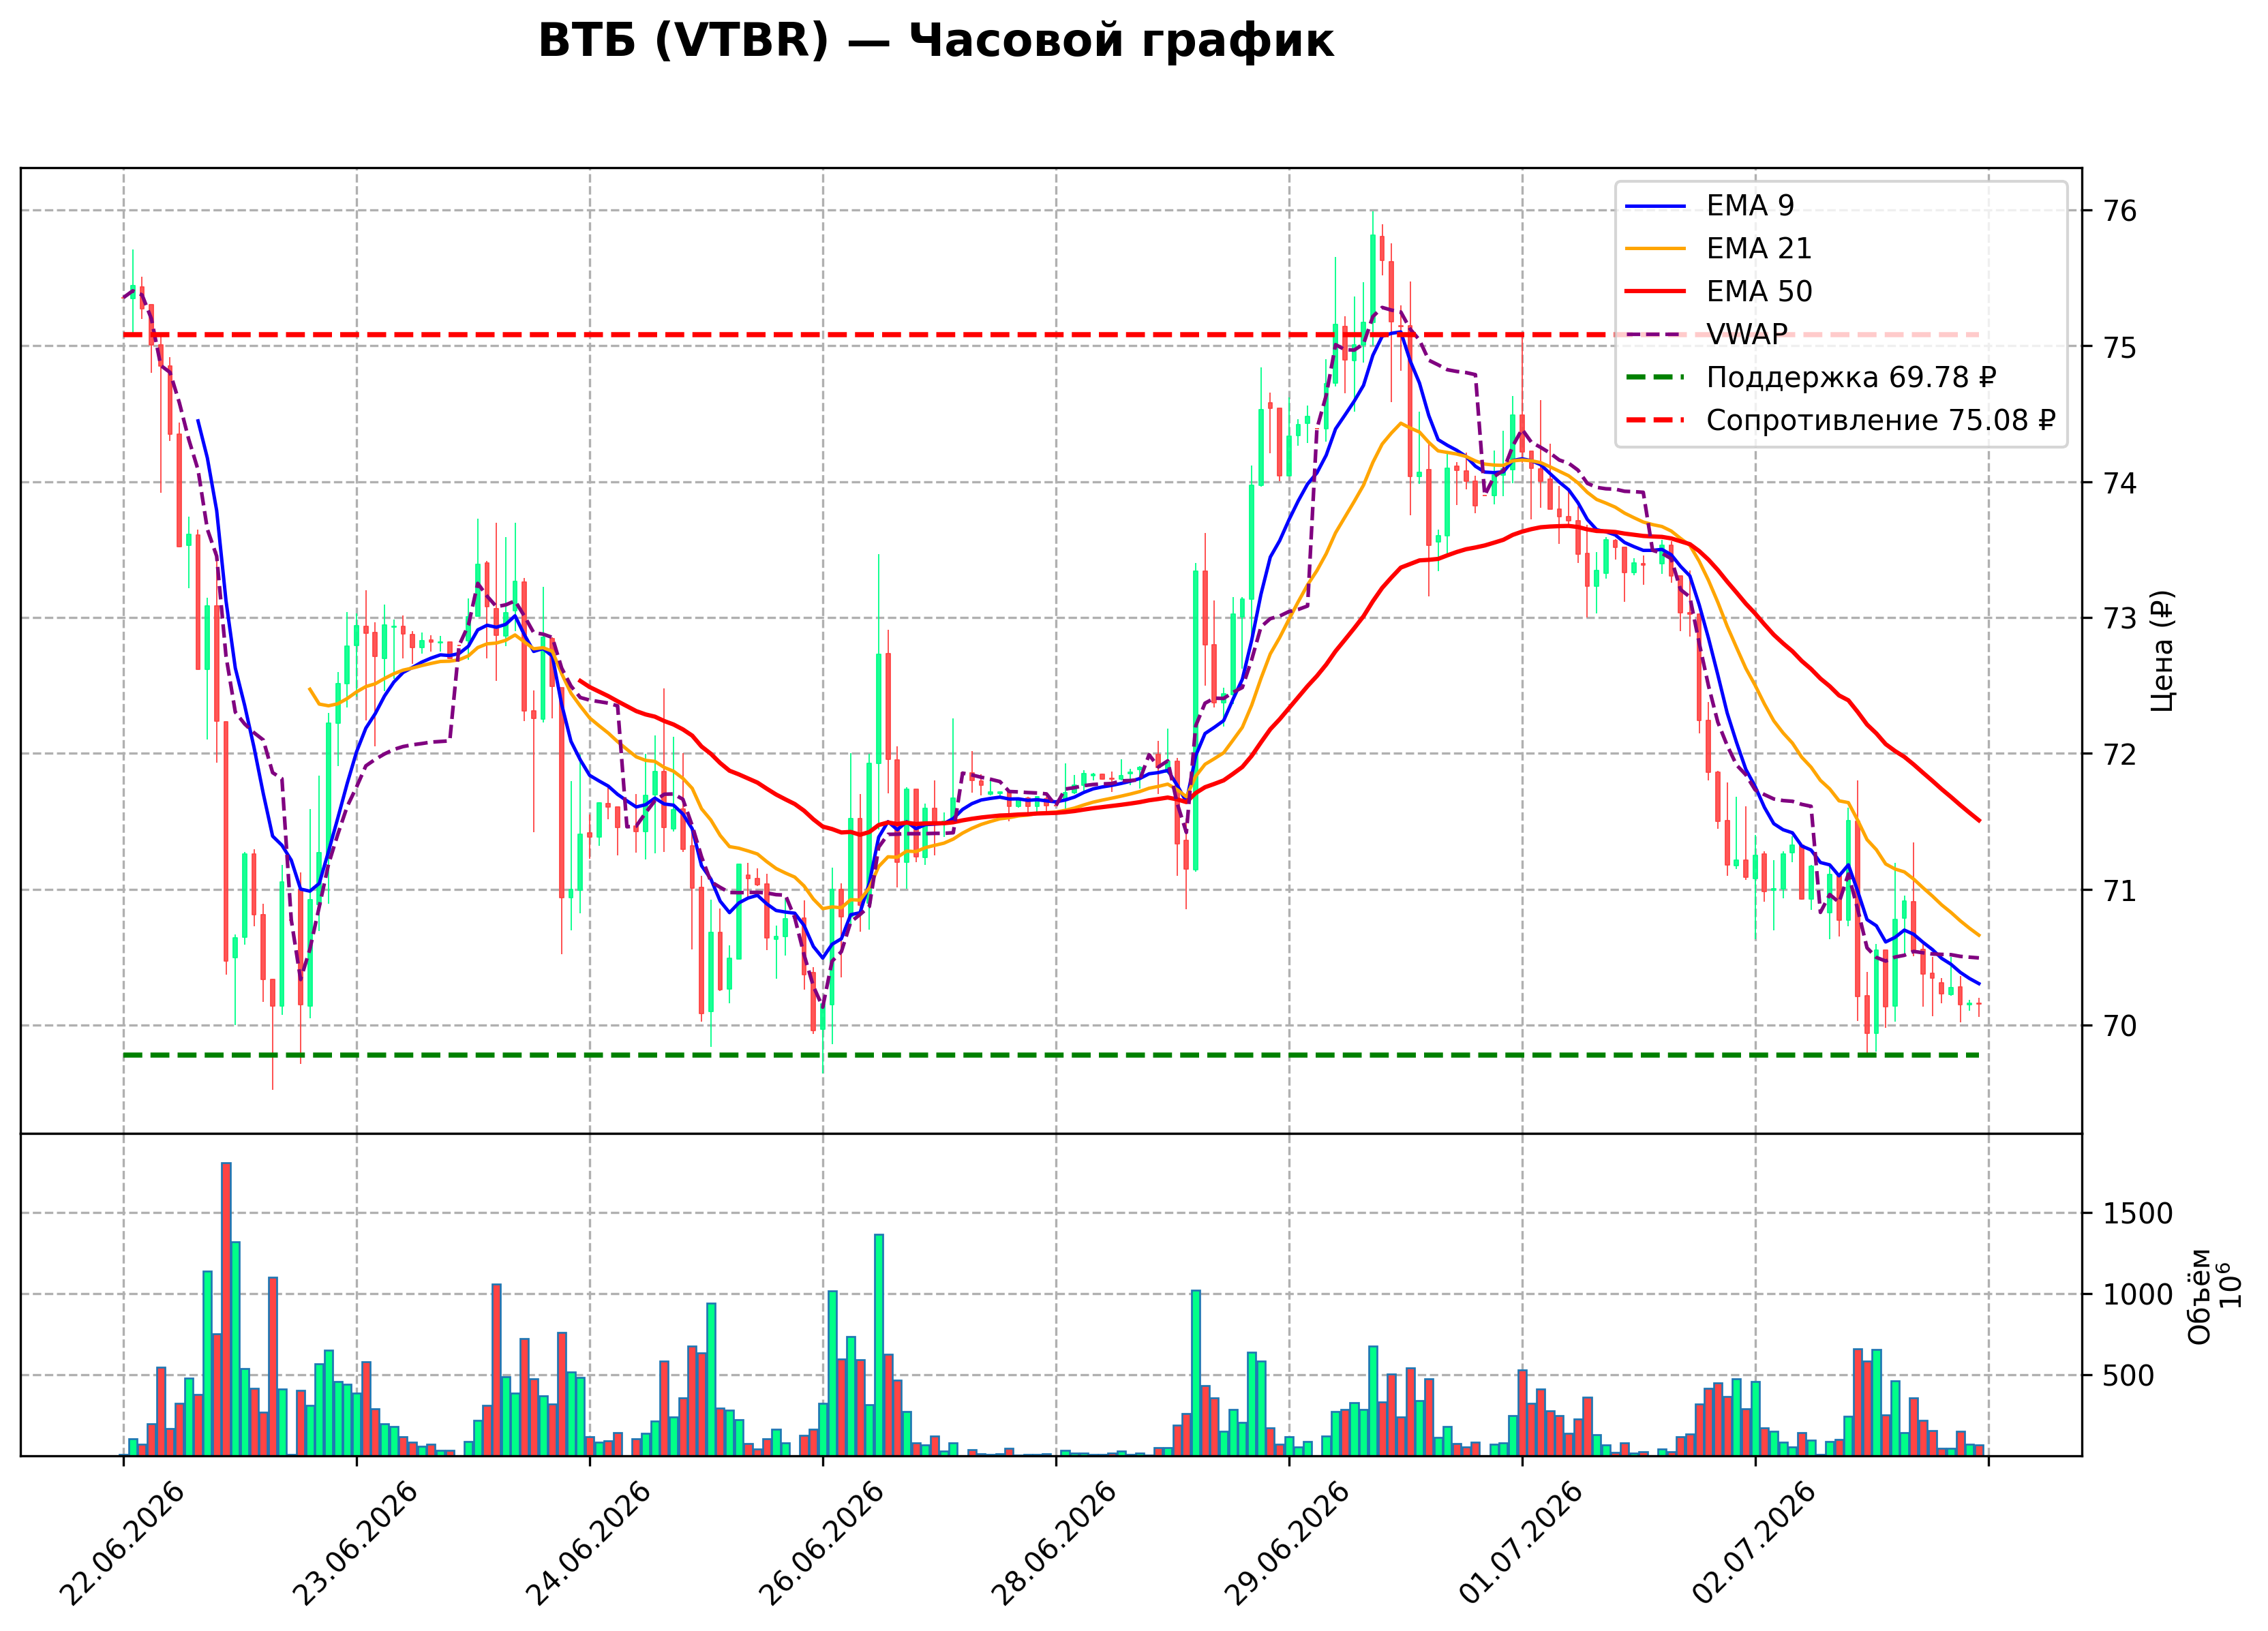Click volume tick 1000
2268x1631 pixels.
click(x=2138, y=1295)
